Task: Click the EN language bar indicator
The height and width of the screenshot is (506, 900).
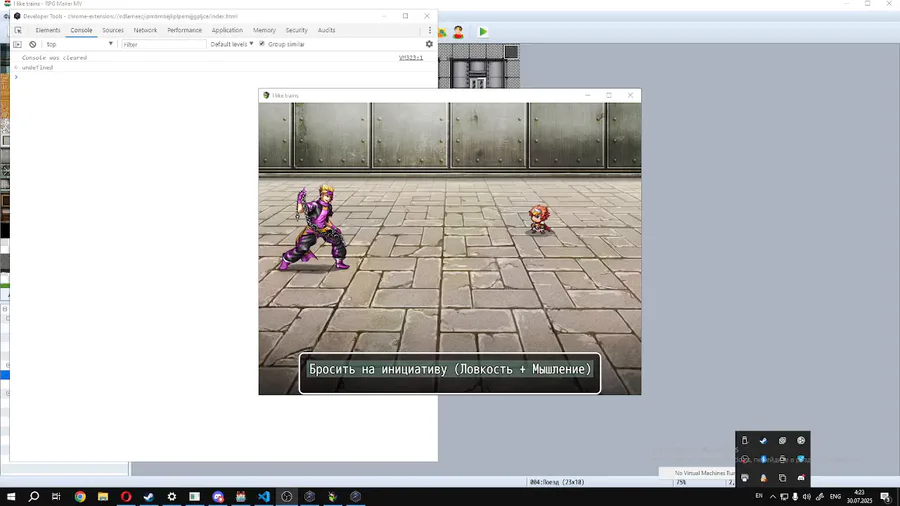Action: [759, 496]
